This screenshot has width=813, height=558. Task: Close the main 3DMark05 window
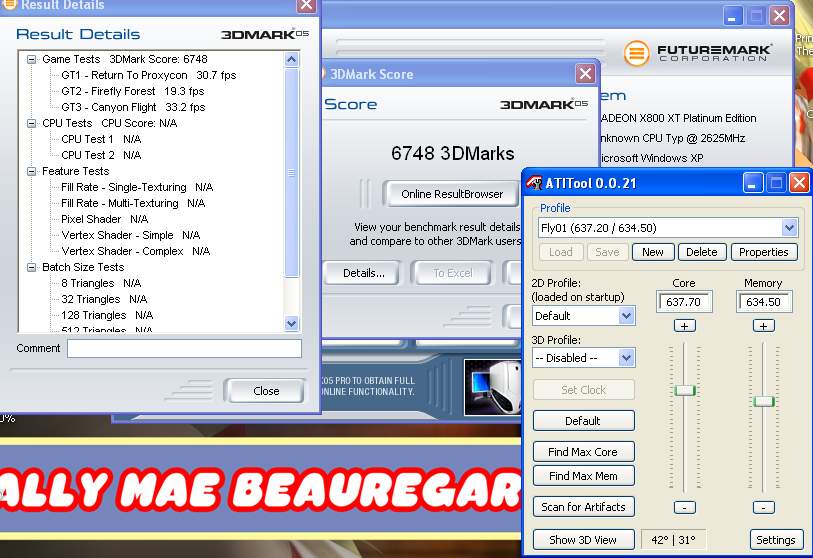[779, 16]
